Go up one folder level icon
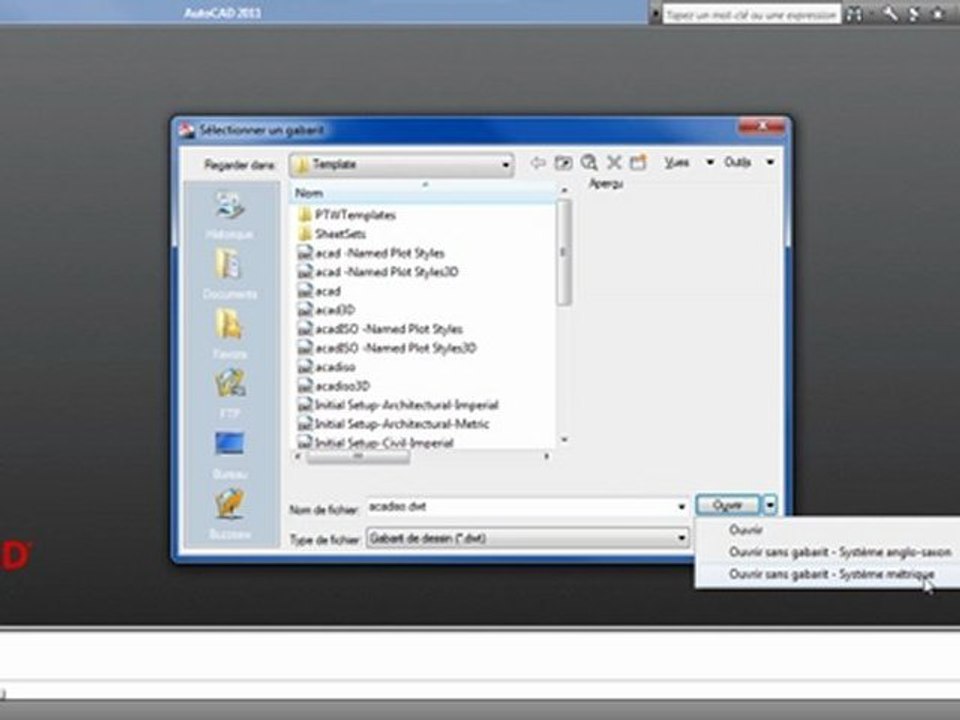Viewport: 960px width, 720px height. pyautogui.click(x=563, y=163)
